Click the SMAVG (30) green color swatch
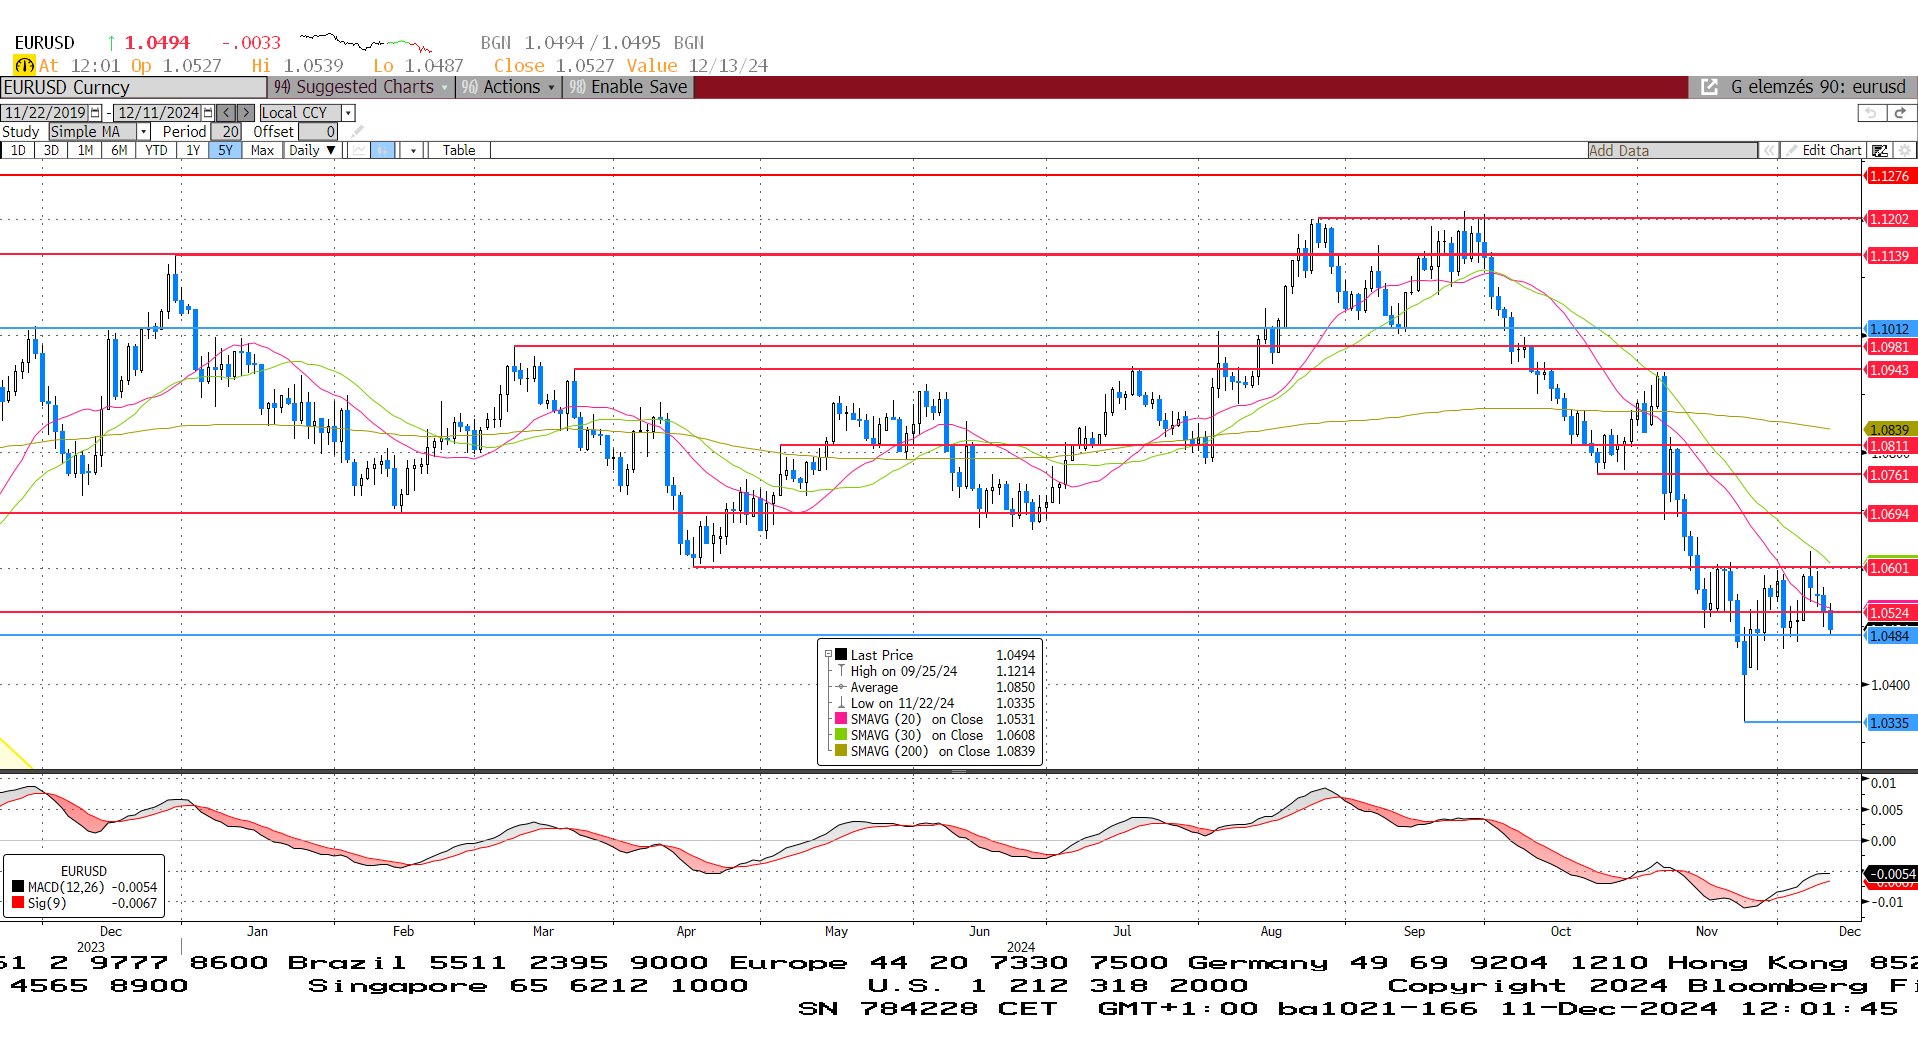This screenshot has width=1918, height=1064. (x=841, y=735)
